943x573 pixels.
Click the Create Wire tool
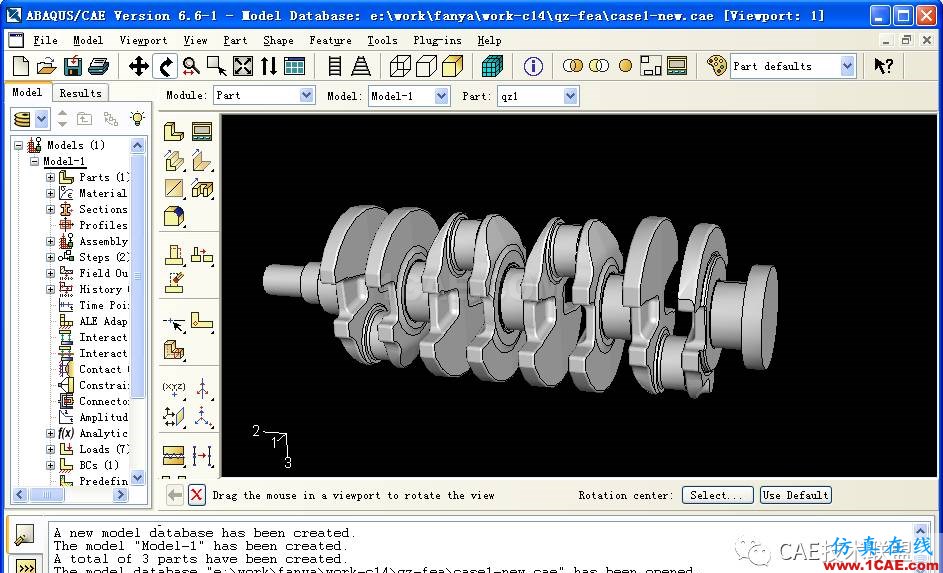click(174, 189)
